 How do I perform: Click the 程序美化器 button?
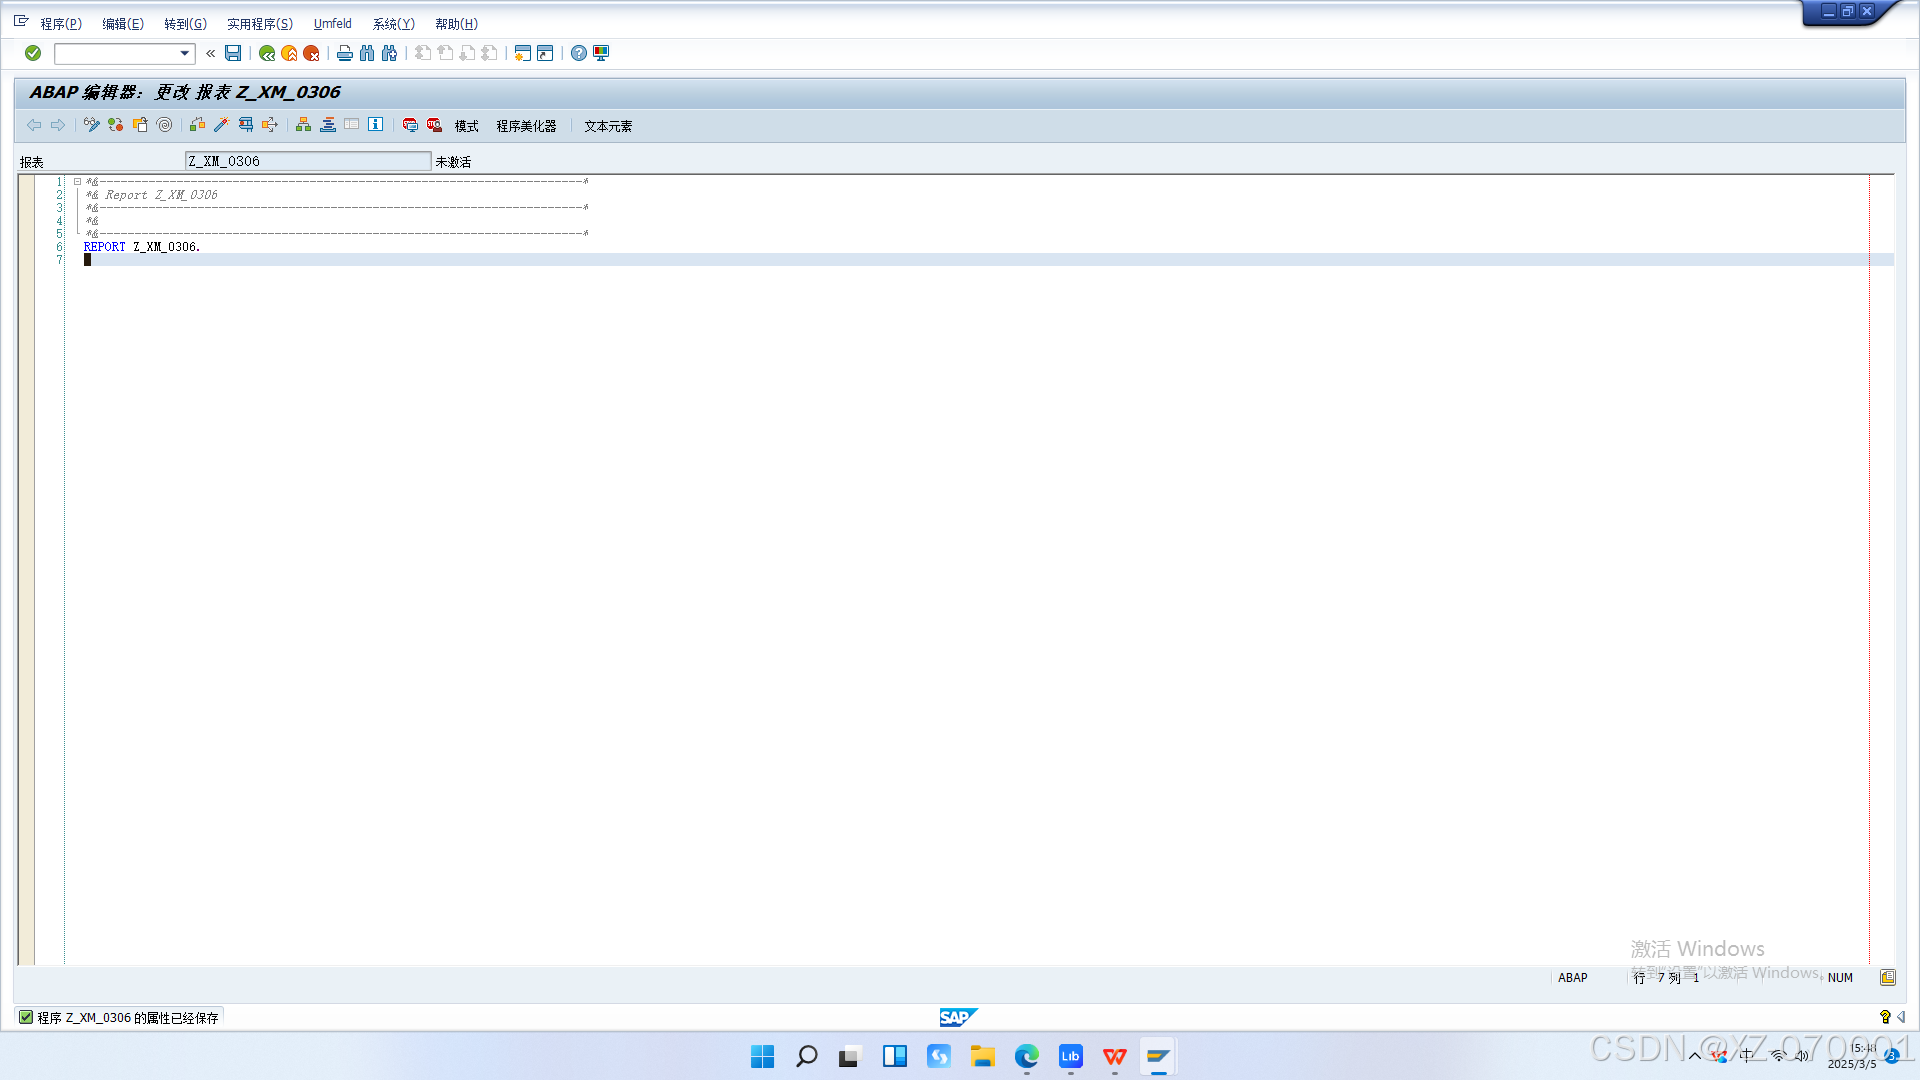[x=526, y=126]
